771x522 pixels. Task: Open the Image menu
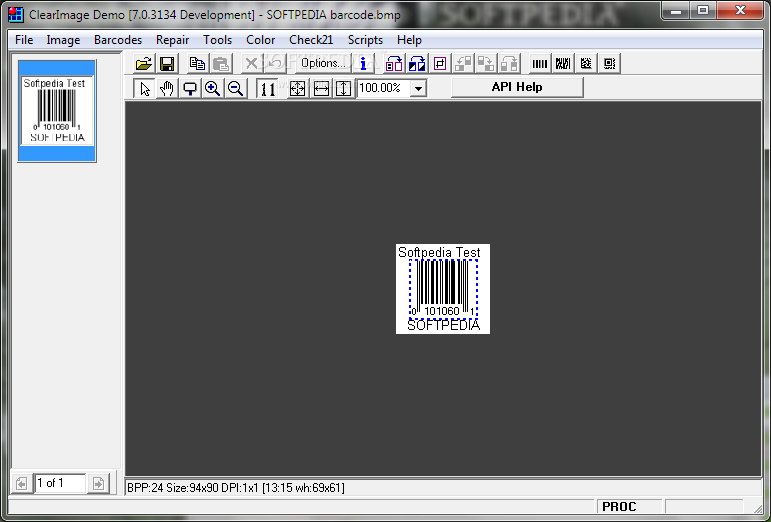coord(63,40)
